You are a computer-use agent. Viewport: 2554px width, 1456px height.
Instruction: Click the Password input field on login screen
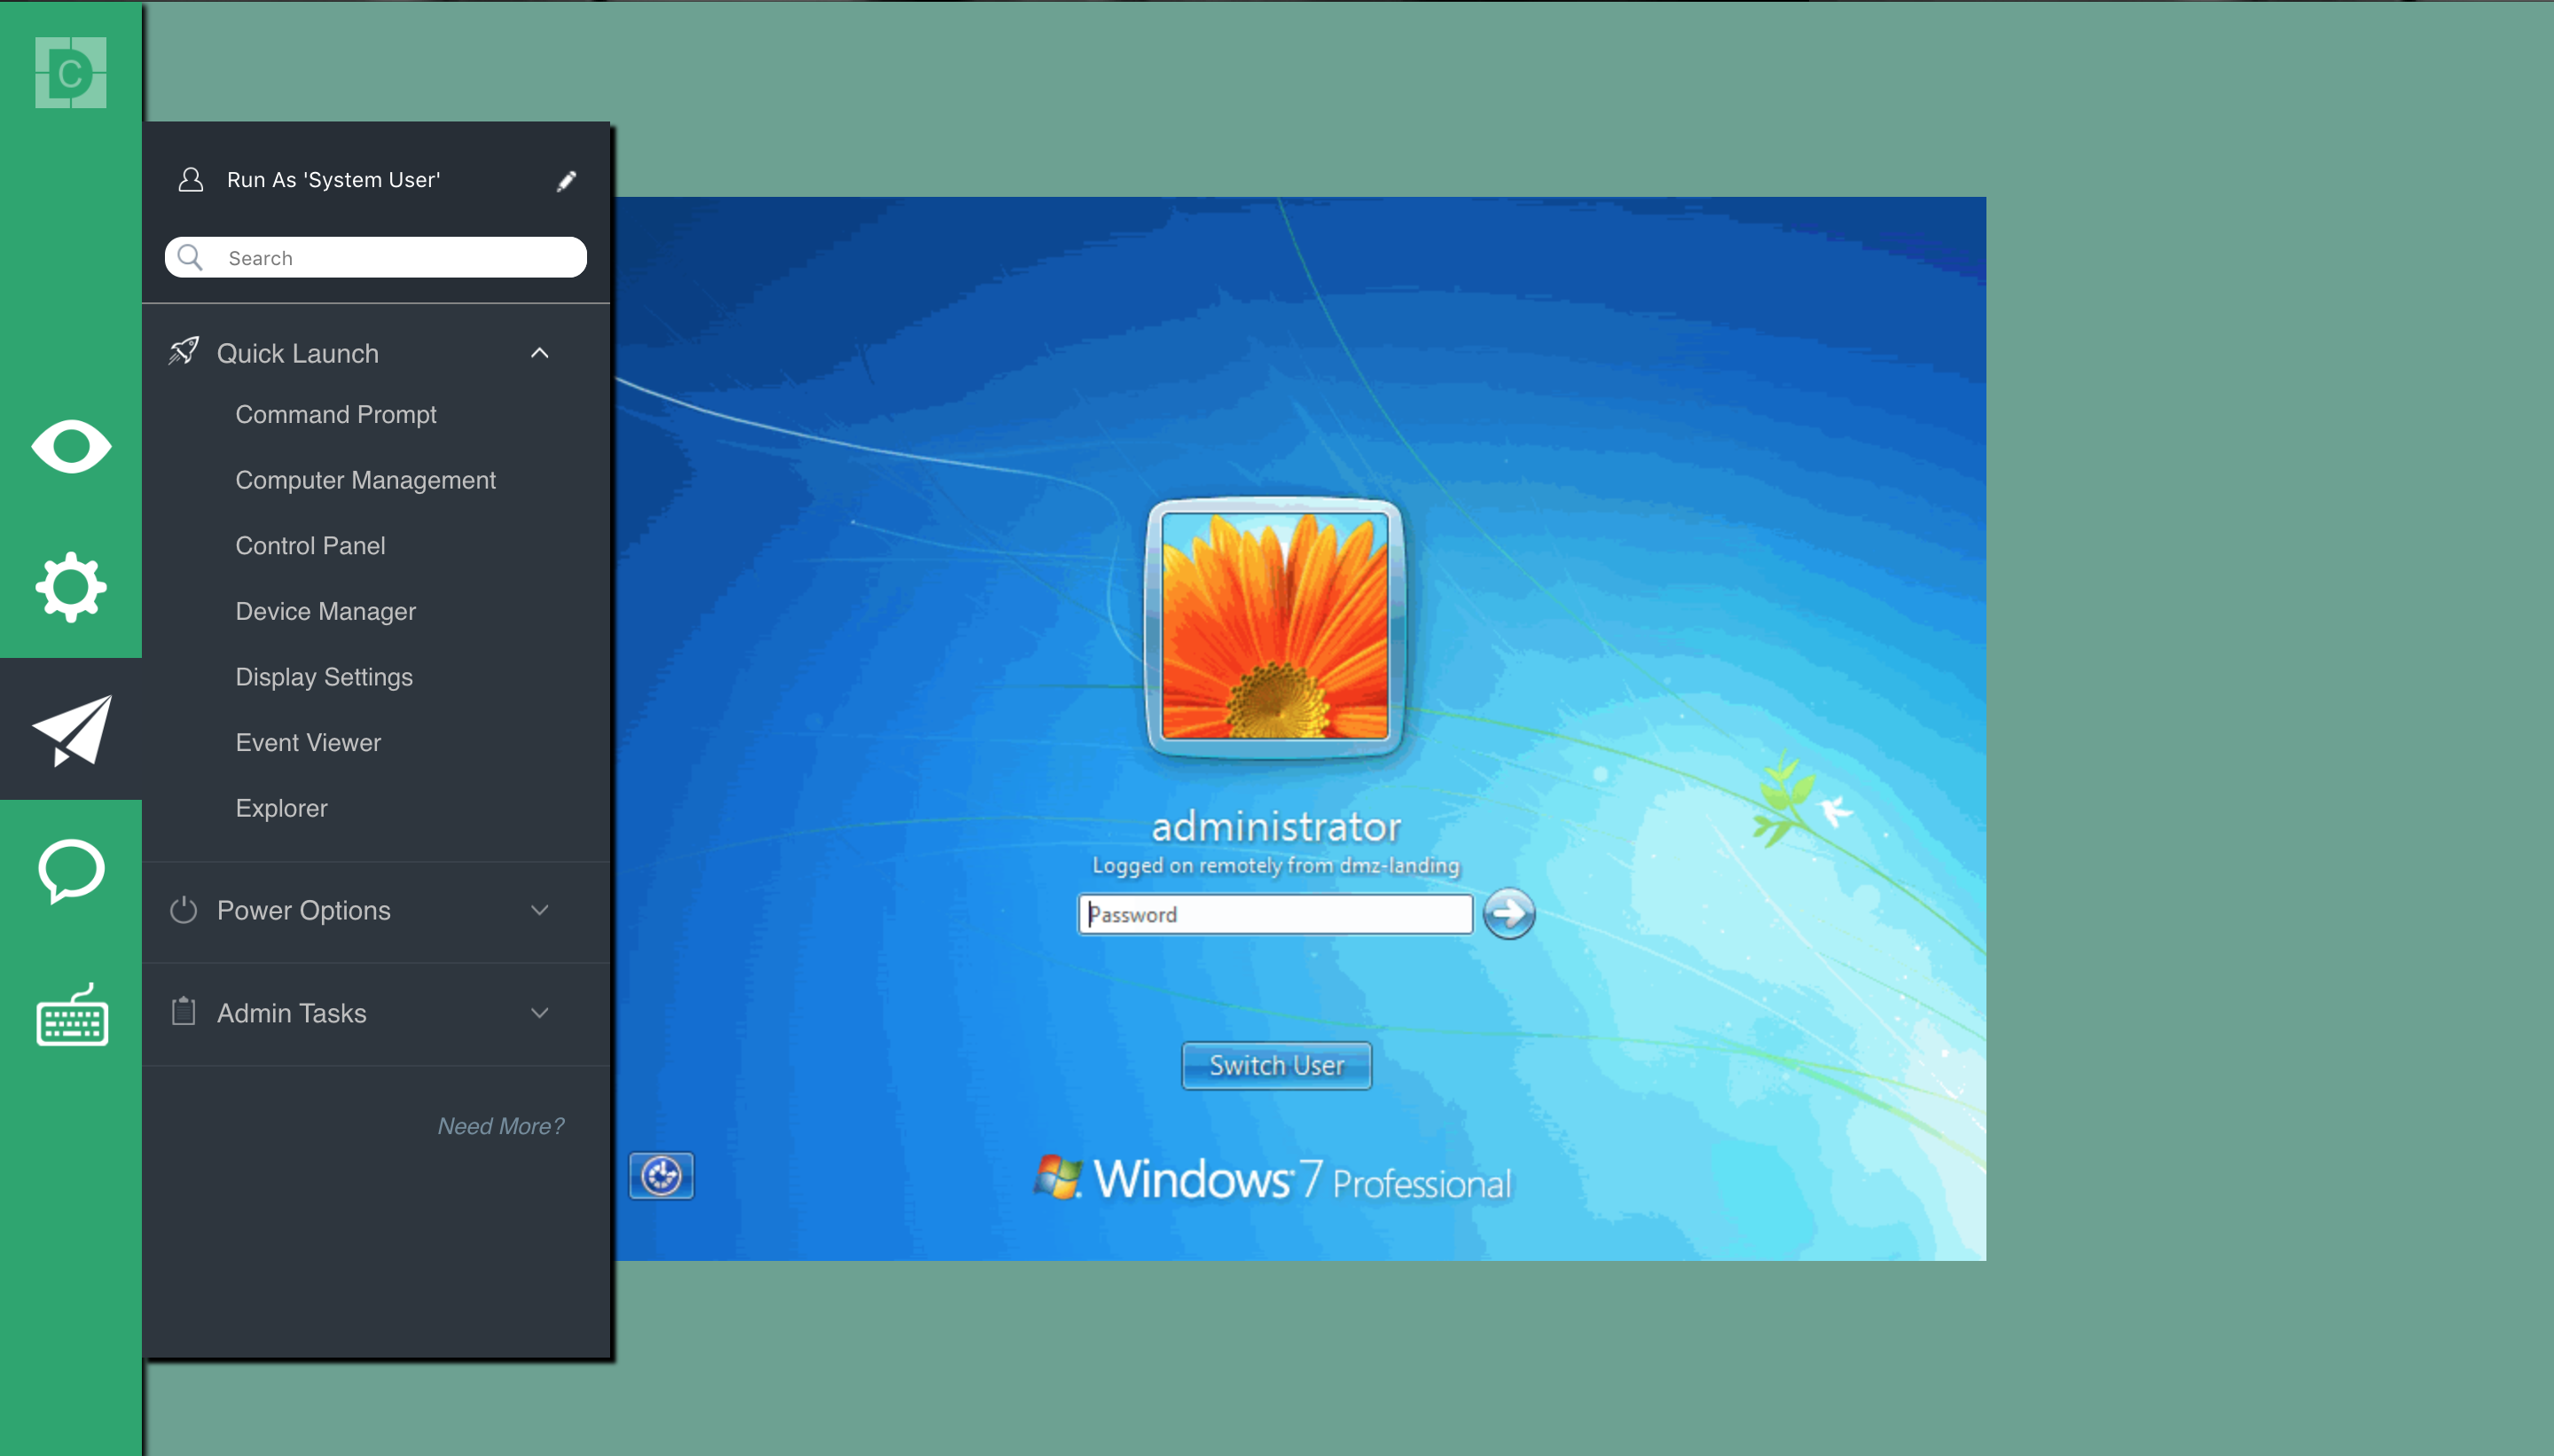(x=1275, y=912)
